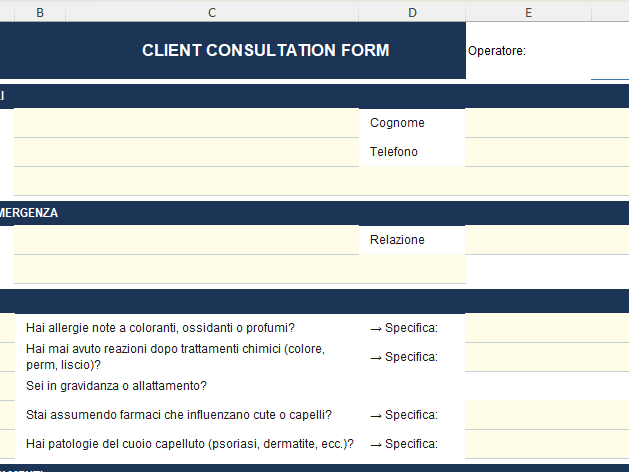Select the Cognome label cell
629x472 pixels.
coord(411,123)
